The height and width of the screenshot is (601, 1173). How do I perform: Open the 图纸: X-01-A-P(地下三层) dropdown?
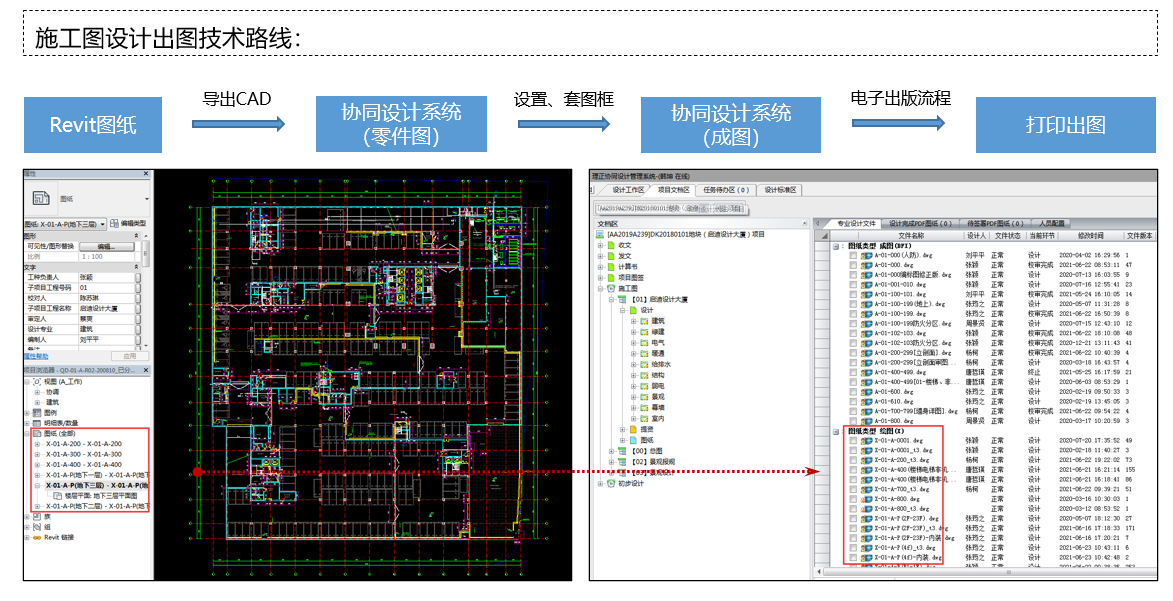point(102,223)
